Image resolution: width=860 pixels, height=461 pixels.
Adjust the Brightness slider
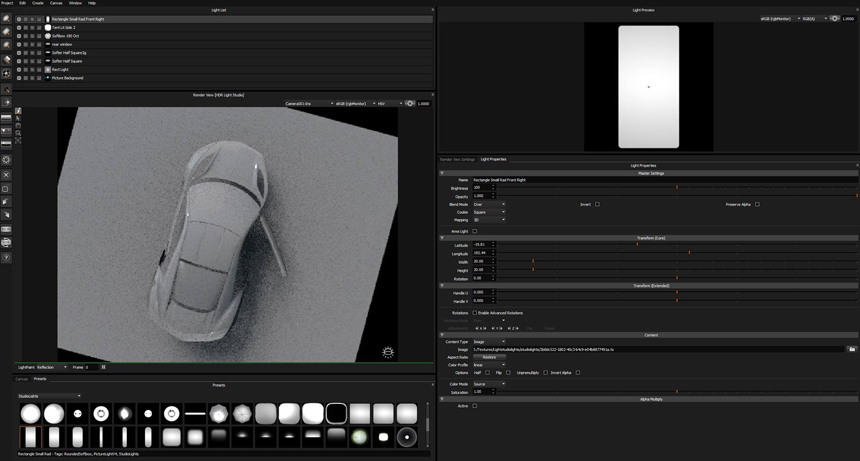[677, 187]
